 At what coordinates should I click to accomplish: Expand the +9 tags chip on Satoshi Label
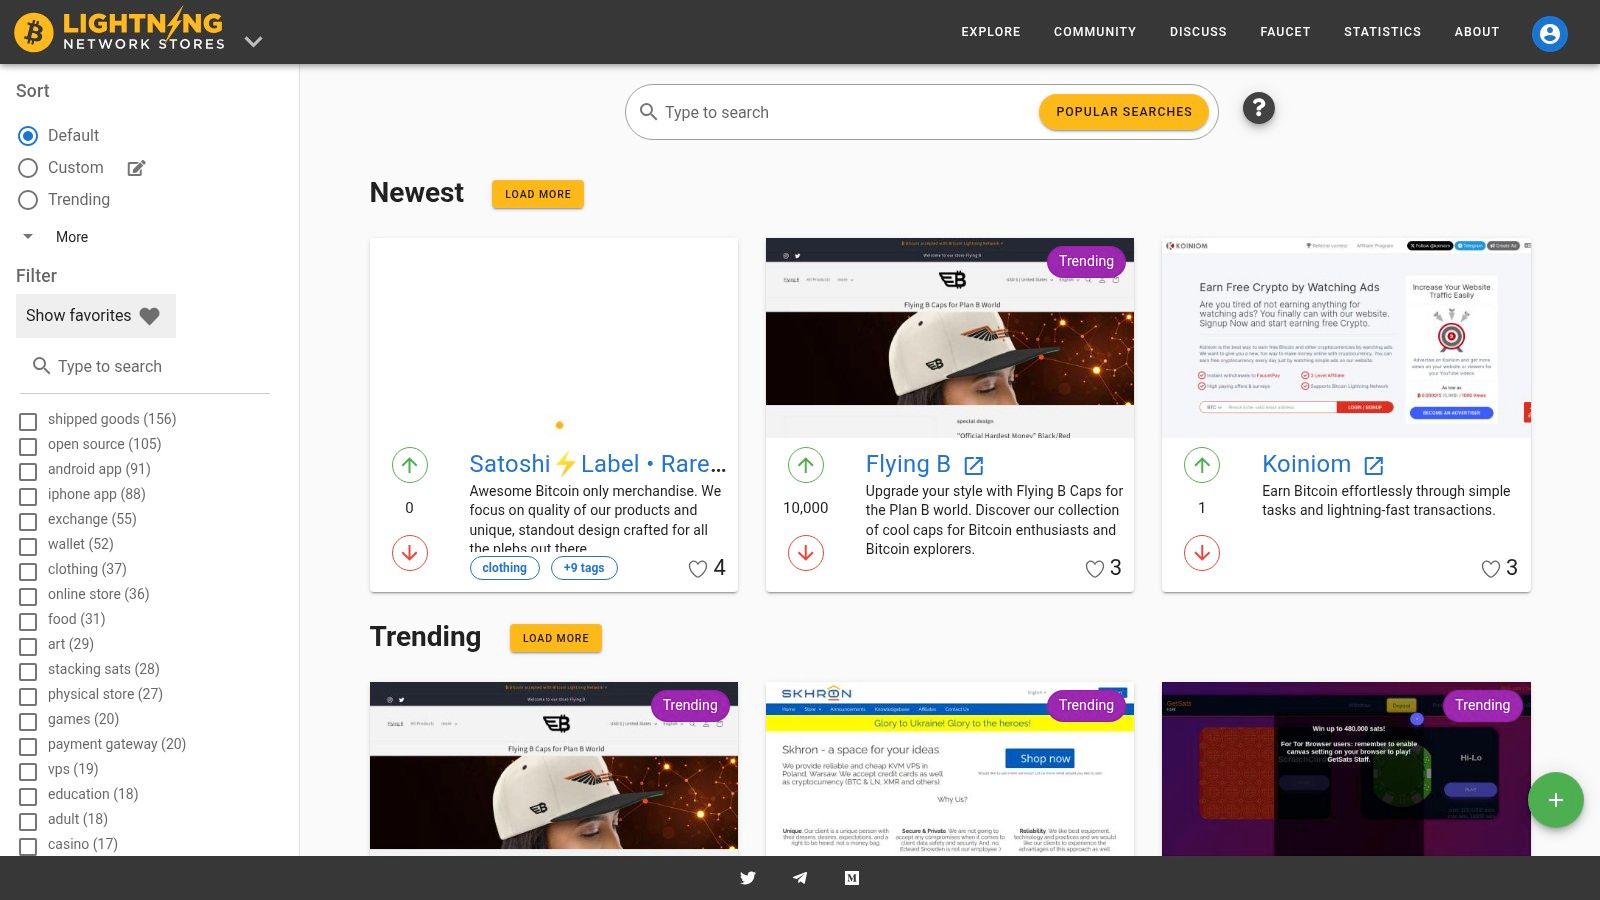point(584,568)
